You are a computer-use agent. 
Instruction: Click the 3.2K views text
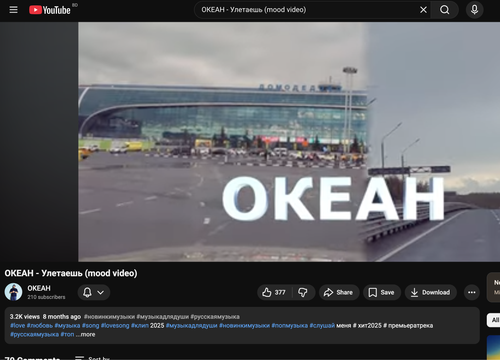point(25,317)
